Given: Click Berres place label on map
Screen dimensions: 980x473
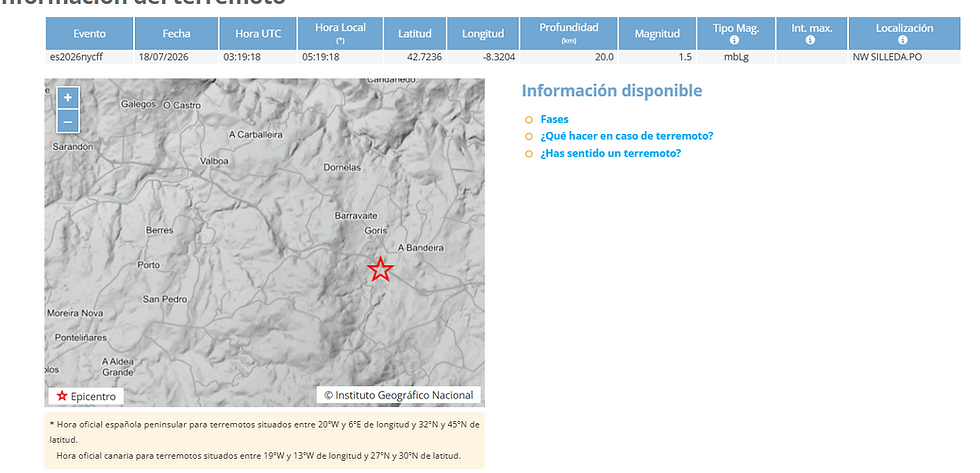Looking at the screenshot, I should click(x=159, y=230).
